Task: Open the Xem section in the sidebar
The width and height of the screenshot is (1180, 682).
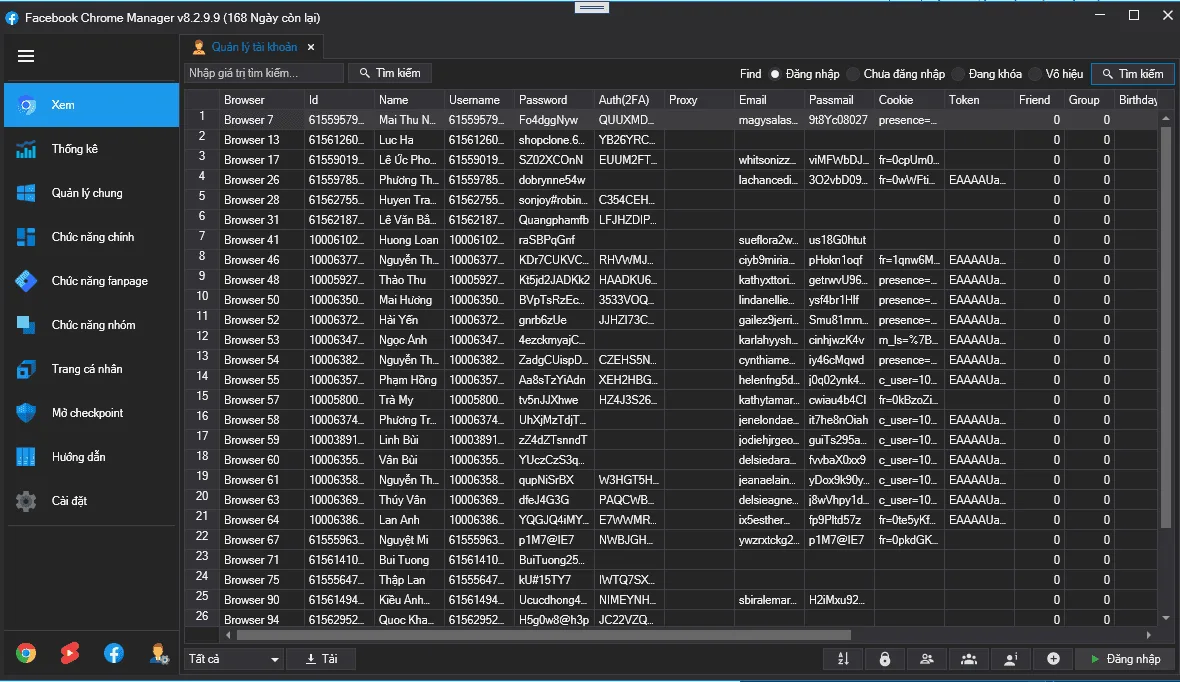Action: tap(91, 105)
